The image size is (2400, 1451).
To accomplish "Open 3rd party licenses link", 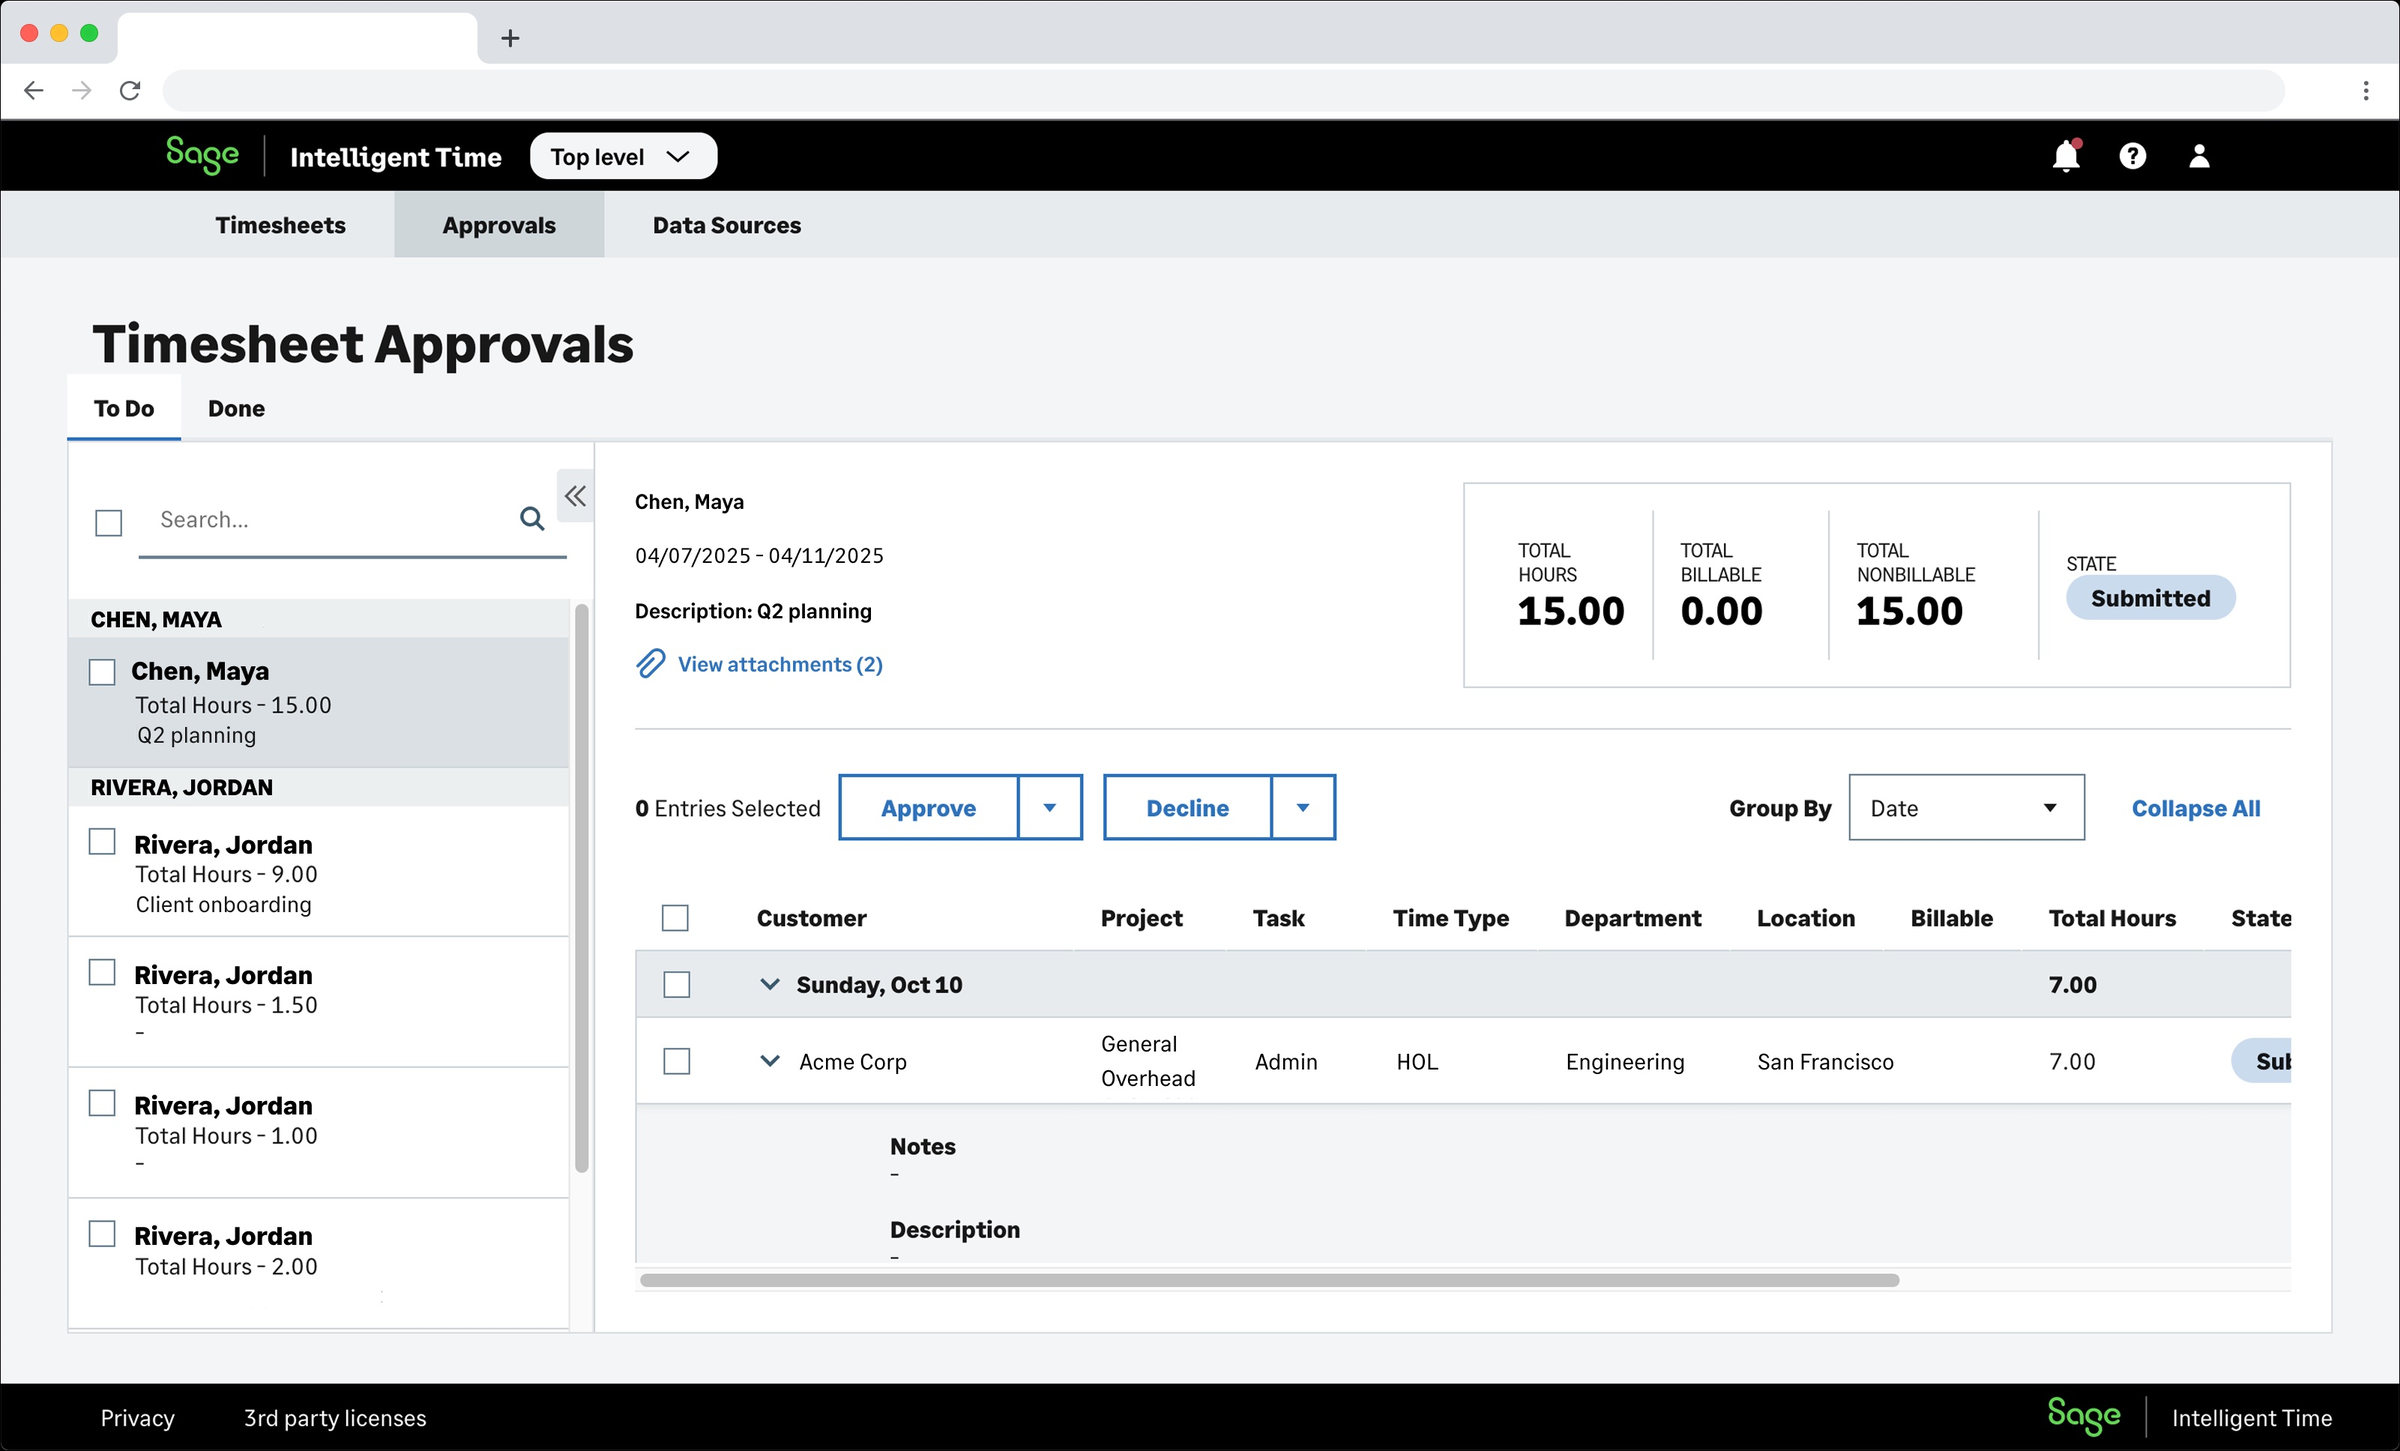I will (335, 1418).
